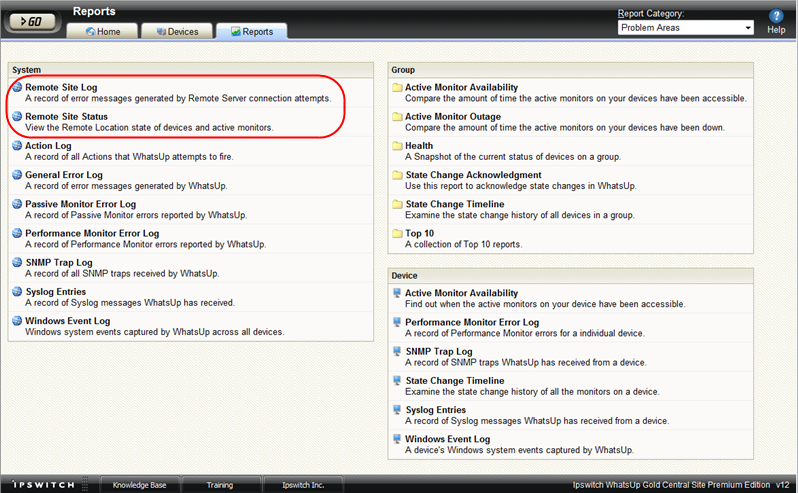Screen dimensions: 798x493
Task: Open the Report Category dropdown
Action: coord(686,28)
